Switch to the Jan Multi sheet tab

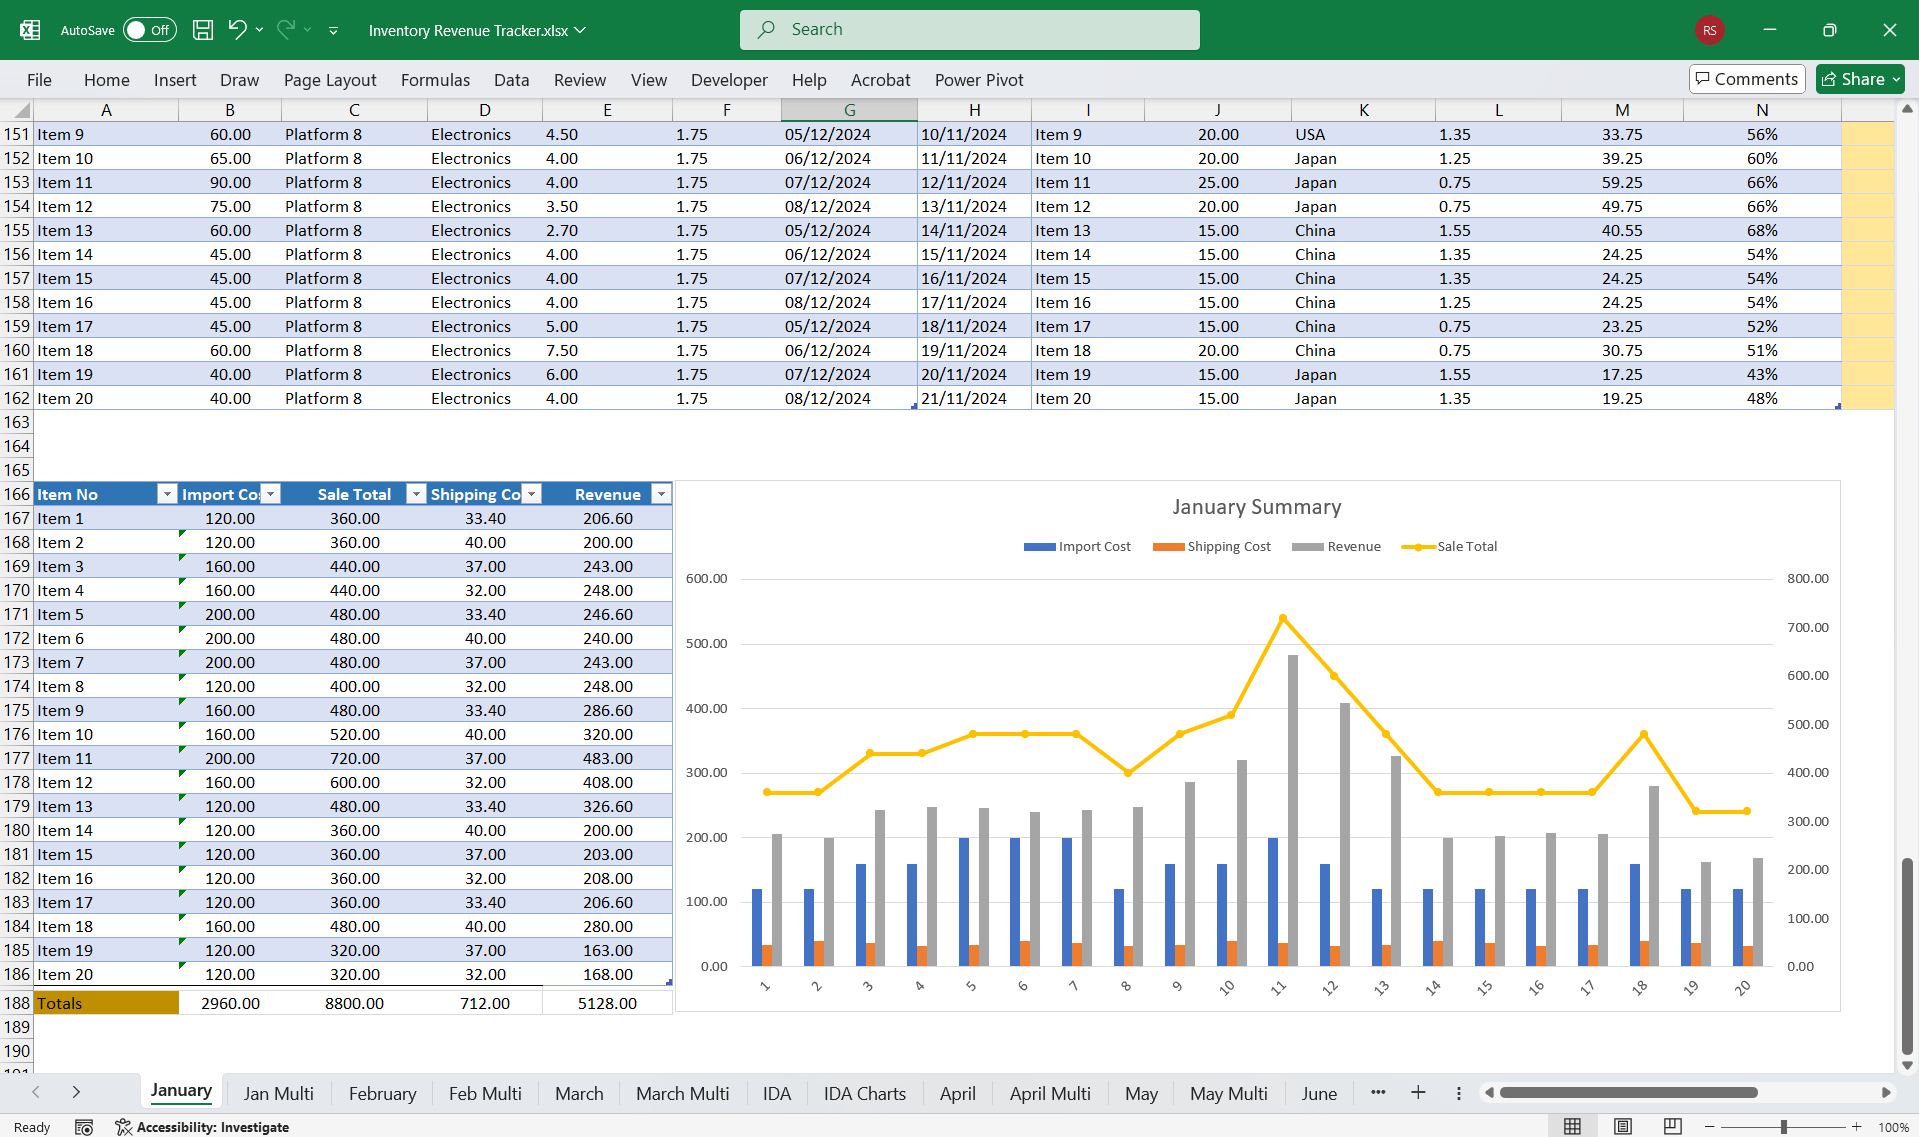point(278,1093)
